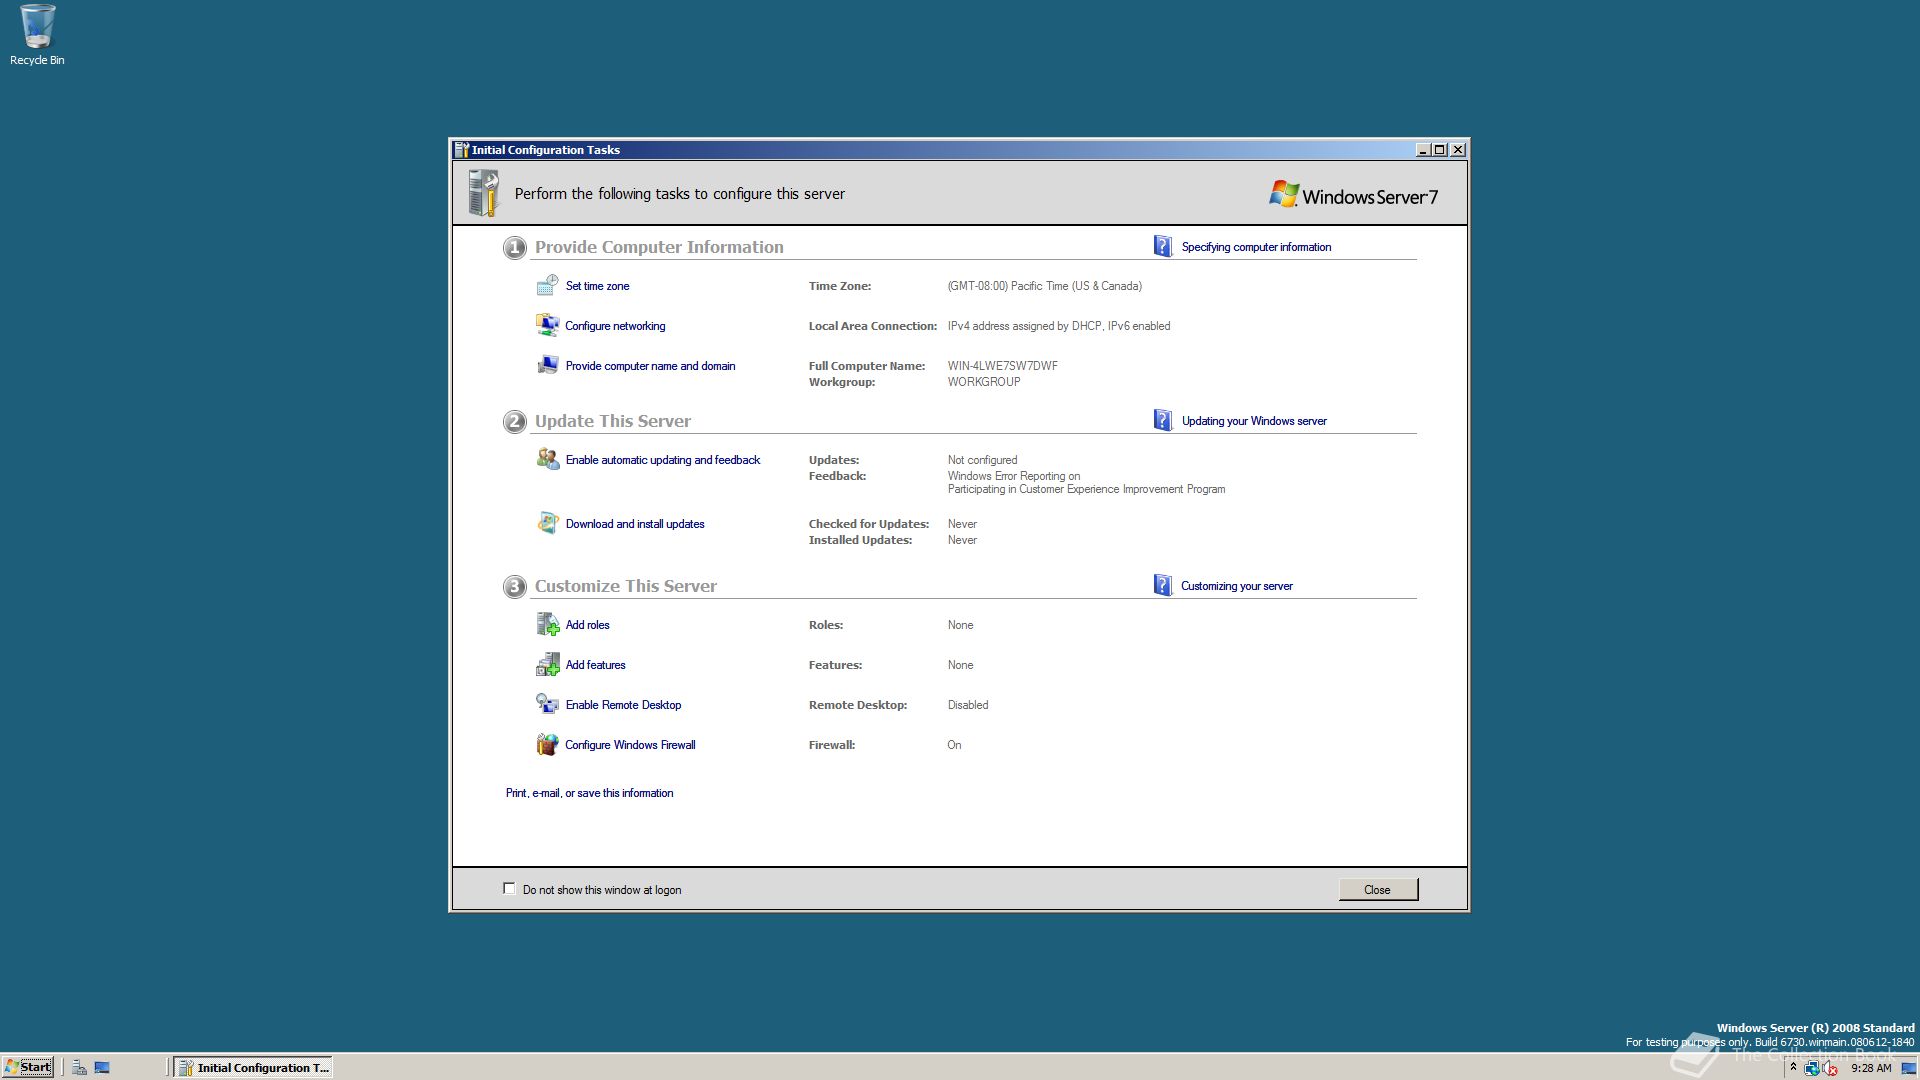Minimize the Initial Configuration Tasks window
This screenshot has height=1080, width=1920.
coord(1422,150)
